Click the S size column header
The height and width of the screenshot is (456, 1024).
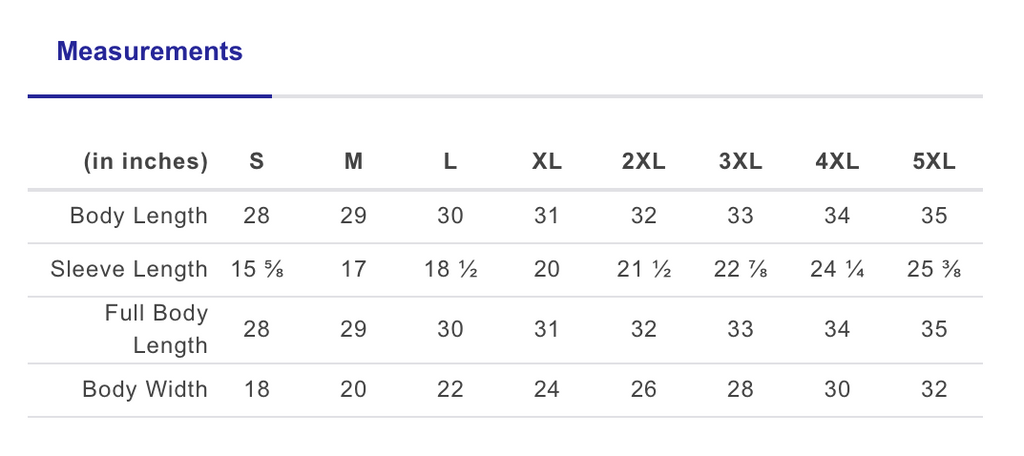pyautogui.click(x=257, y=161)
